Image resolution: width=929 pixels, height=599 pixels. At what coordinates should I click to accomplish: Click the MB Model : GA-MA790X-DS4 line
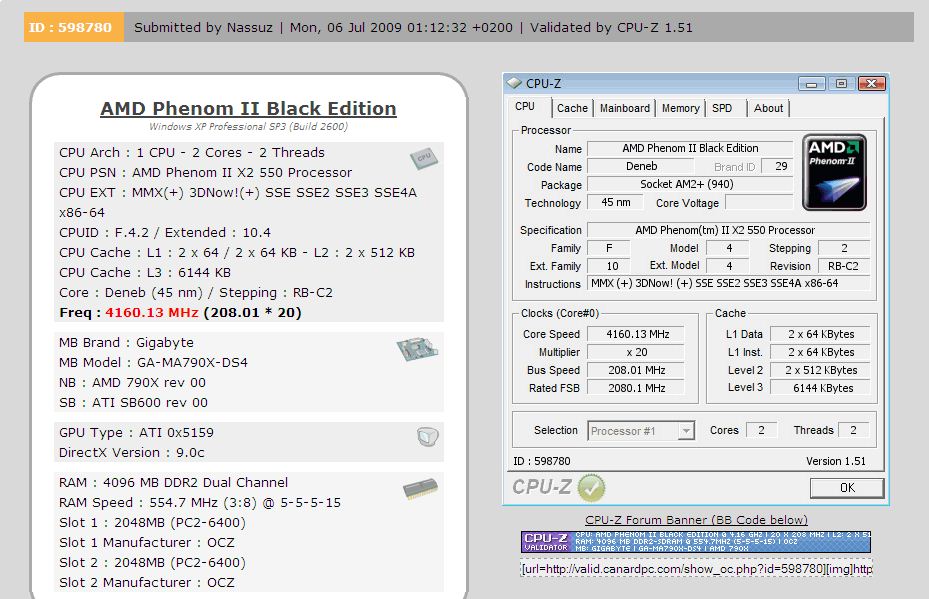point(153,363)
